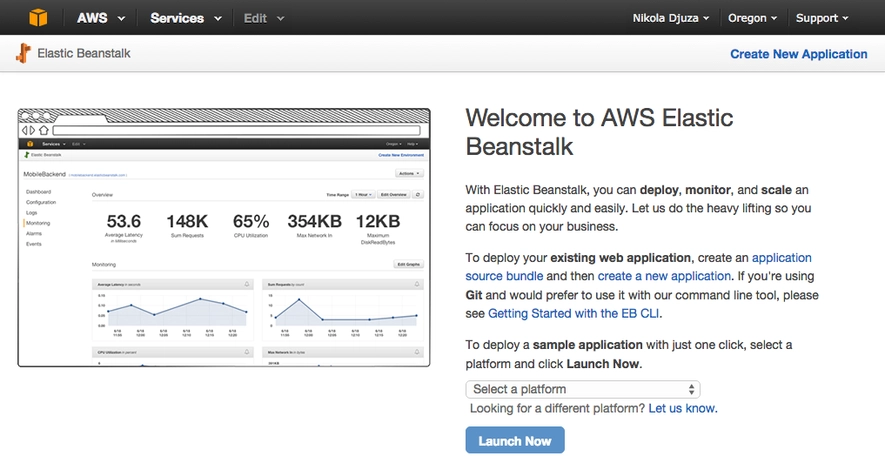Click the 53.6 Average Latency figure in preview
This screenshot has width=885, height=470.
pyautogui.click(x=124, y=222)
